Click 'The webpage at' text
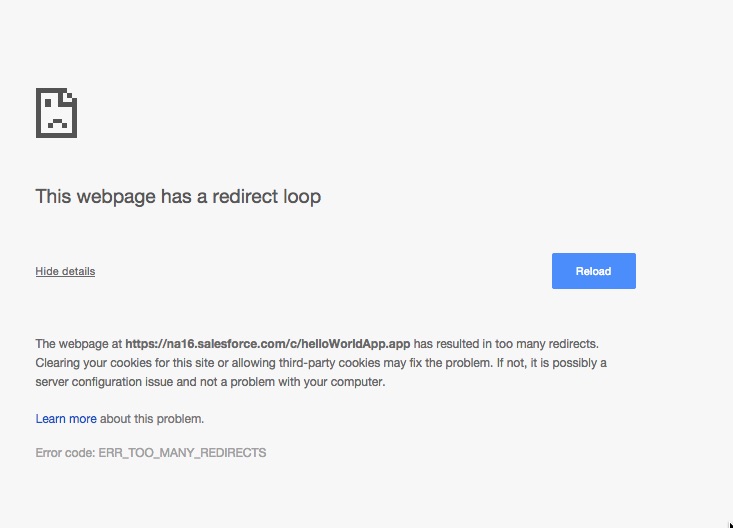 coord(79,343)
